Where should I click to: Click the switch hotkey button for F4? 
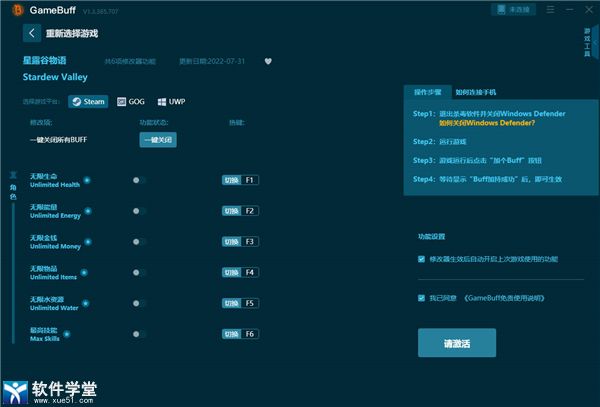click(232, 272)
